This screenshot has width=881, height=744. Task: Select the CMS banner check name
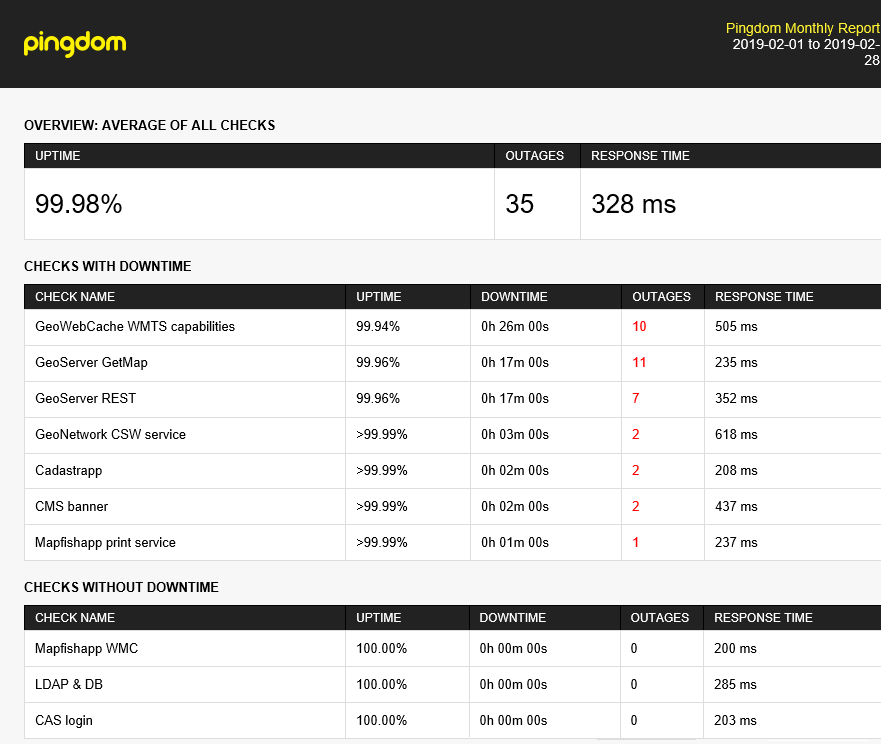(71, 506)
